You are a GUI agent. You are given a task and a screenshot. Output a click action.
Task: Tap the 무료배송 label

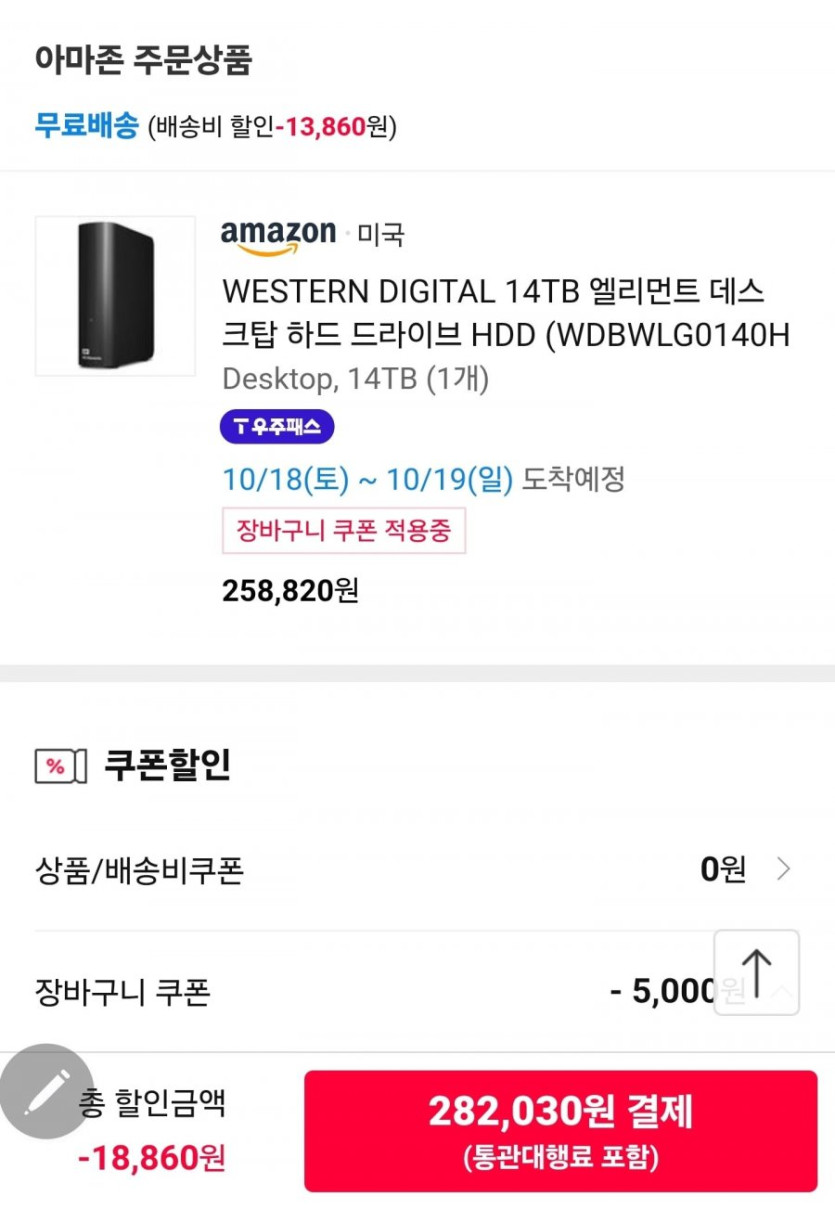[x=86, y=126]
